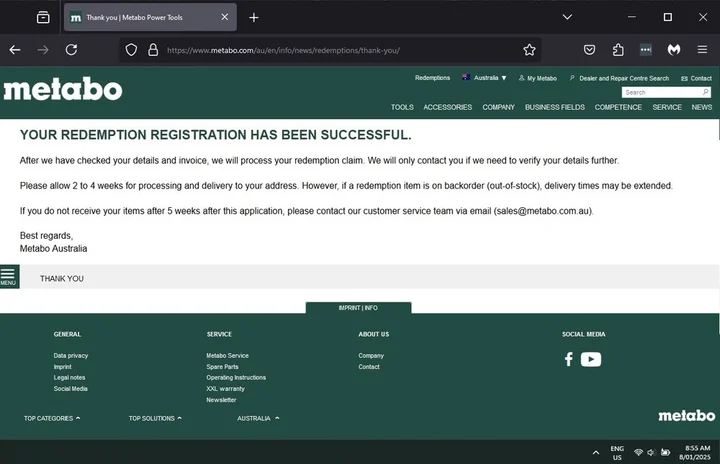Open the hamburger MENU button

pos(8,276)
